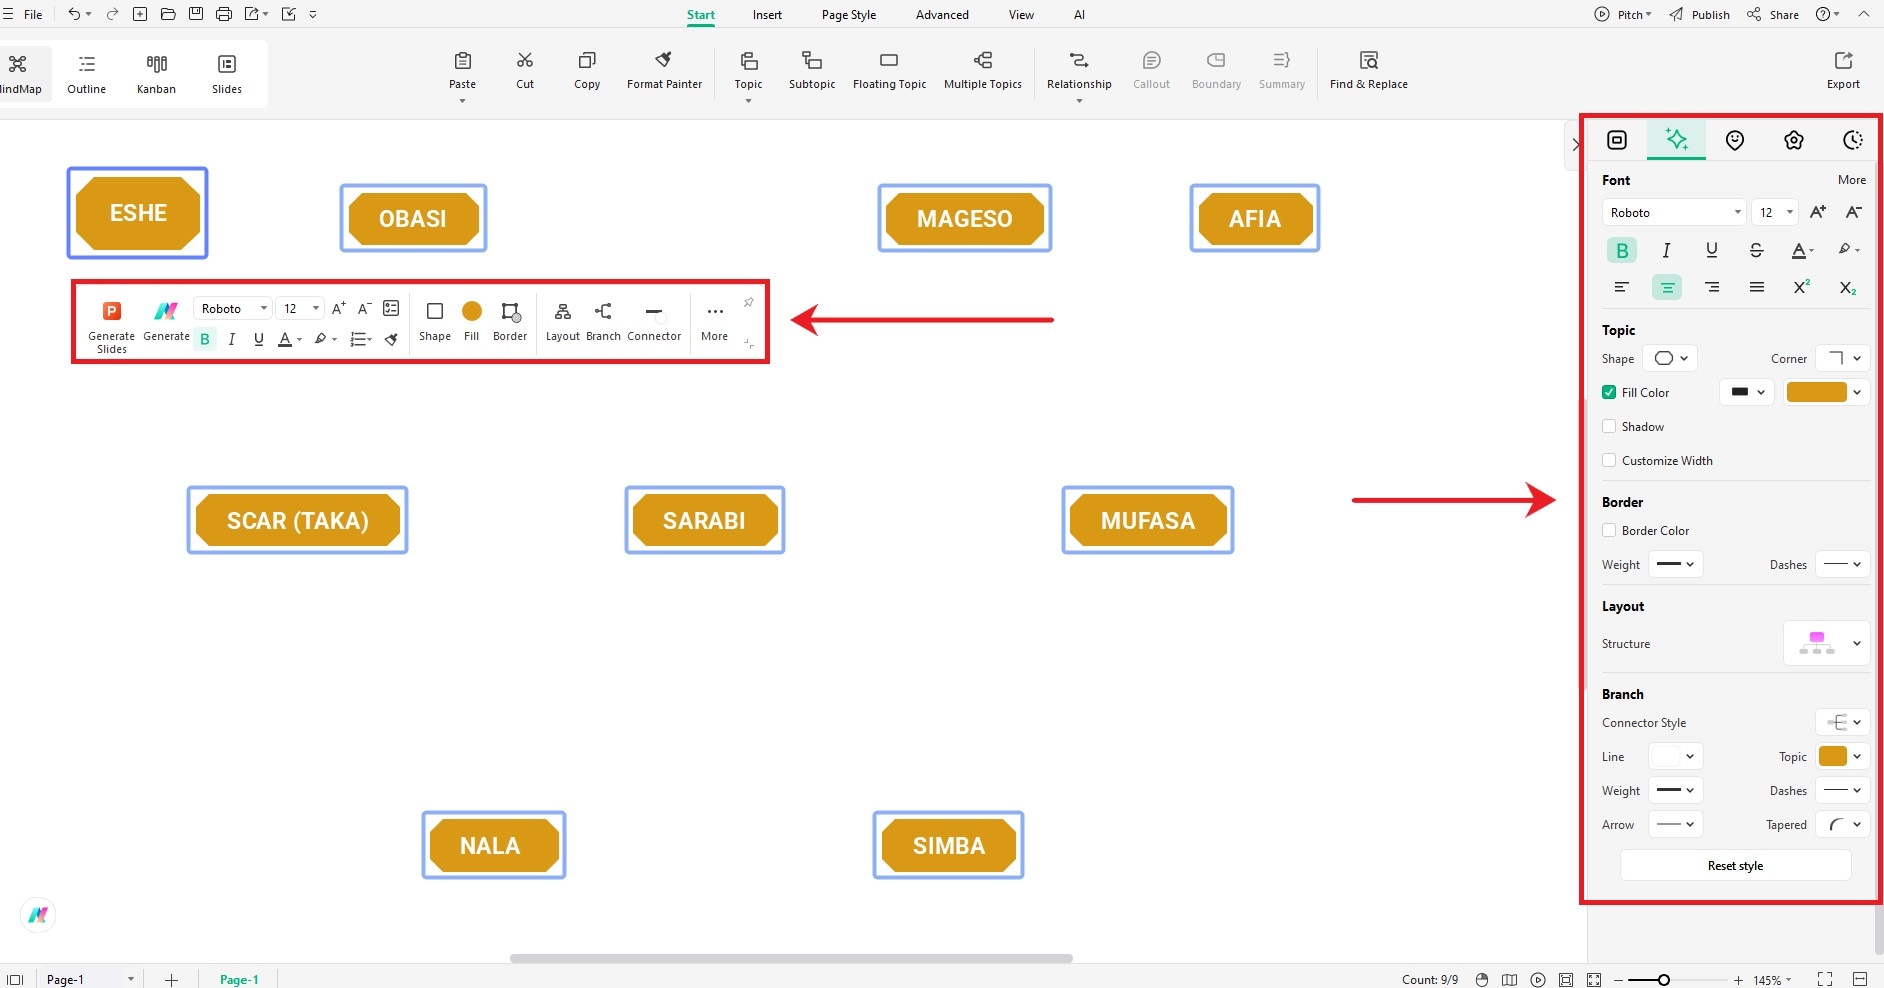Select the MUFASA topic node

(1147, 520)
